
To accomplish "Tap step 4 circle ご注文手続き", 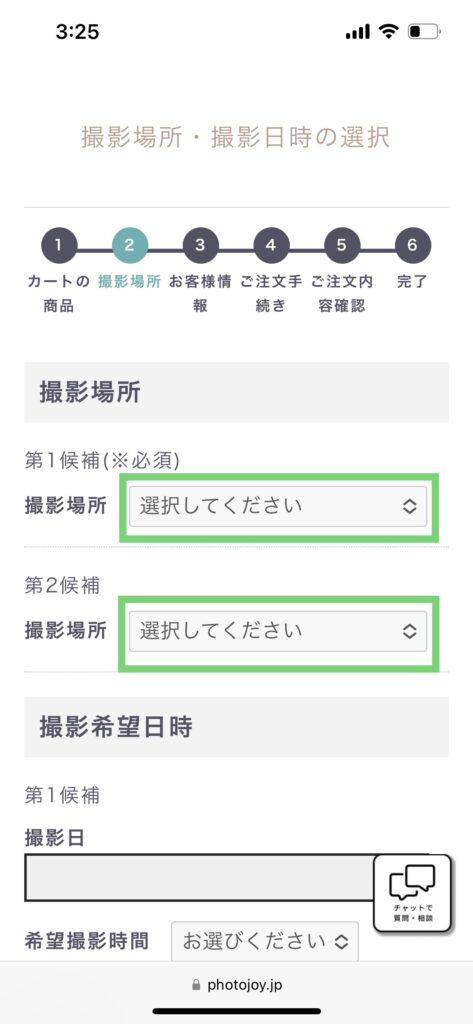I will click(x=271, y=246).
